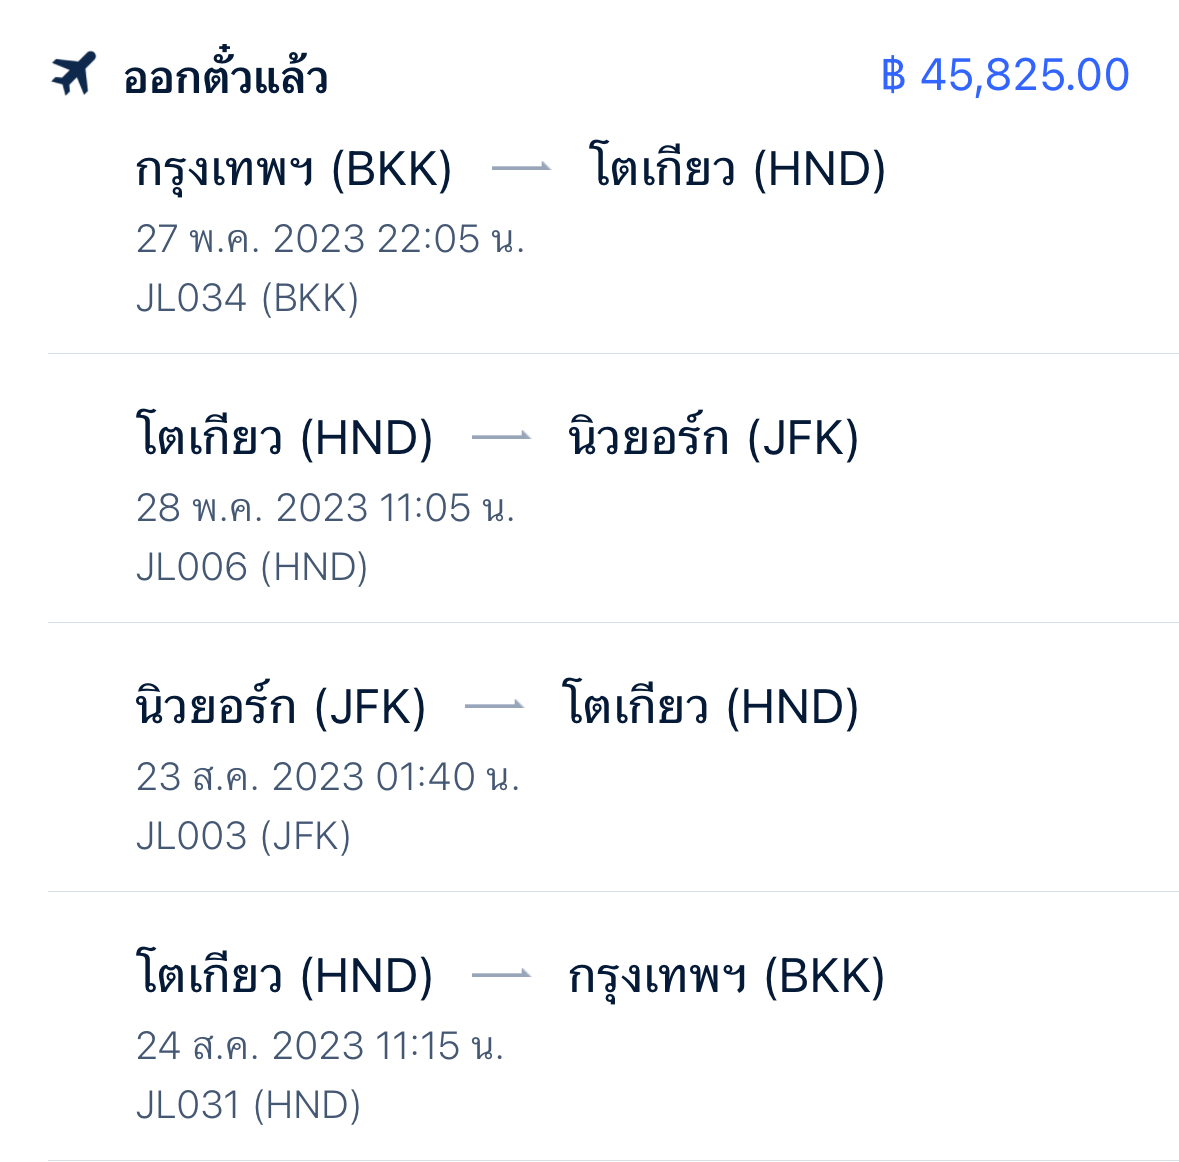1179x1162 pixels.
Task: Select the 23 ส.ค. 2023 01:40 departure time
Action: [x=328, y=777]
